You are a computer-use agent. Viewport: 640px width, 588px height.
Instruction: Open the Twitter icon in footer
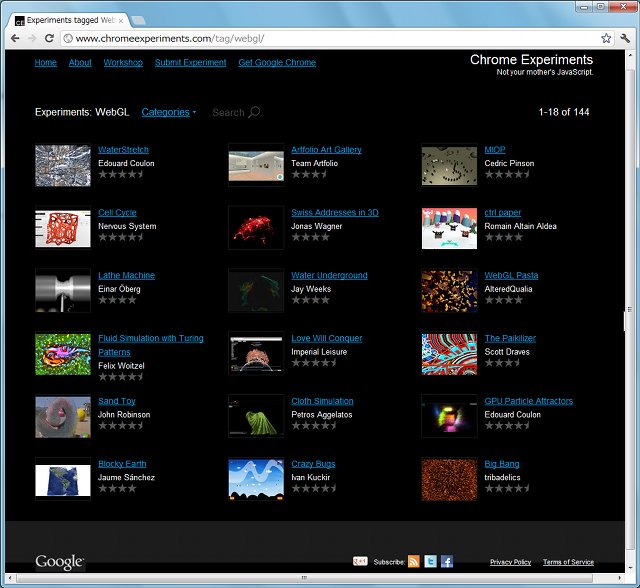430,561
